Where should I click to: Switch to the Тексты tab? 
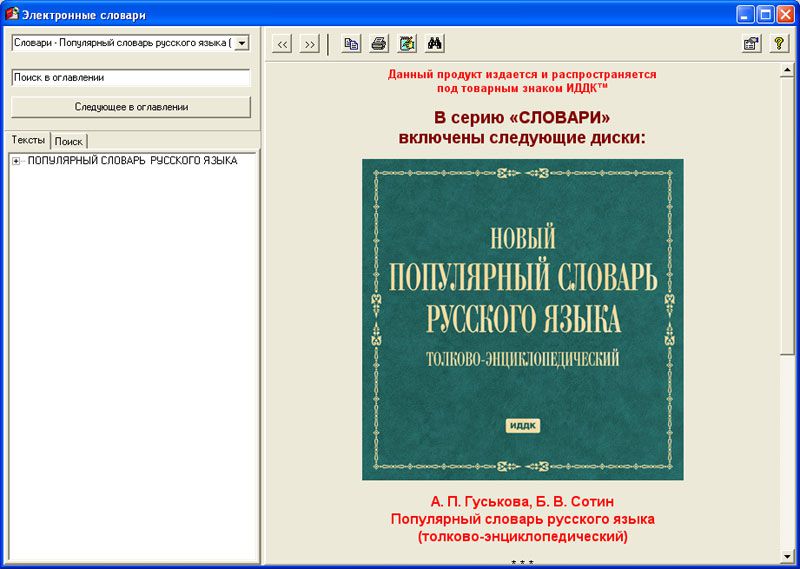(28, 140)
